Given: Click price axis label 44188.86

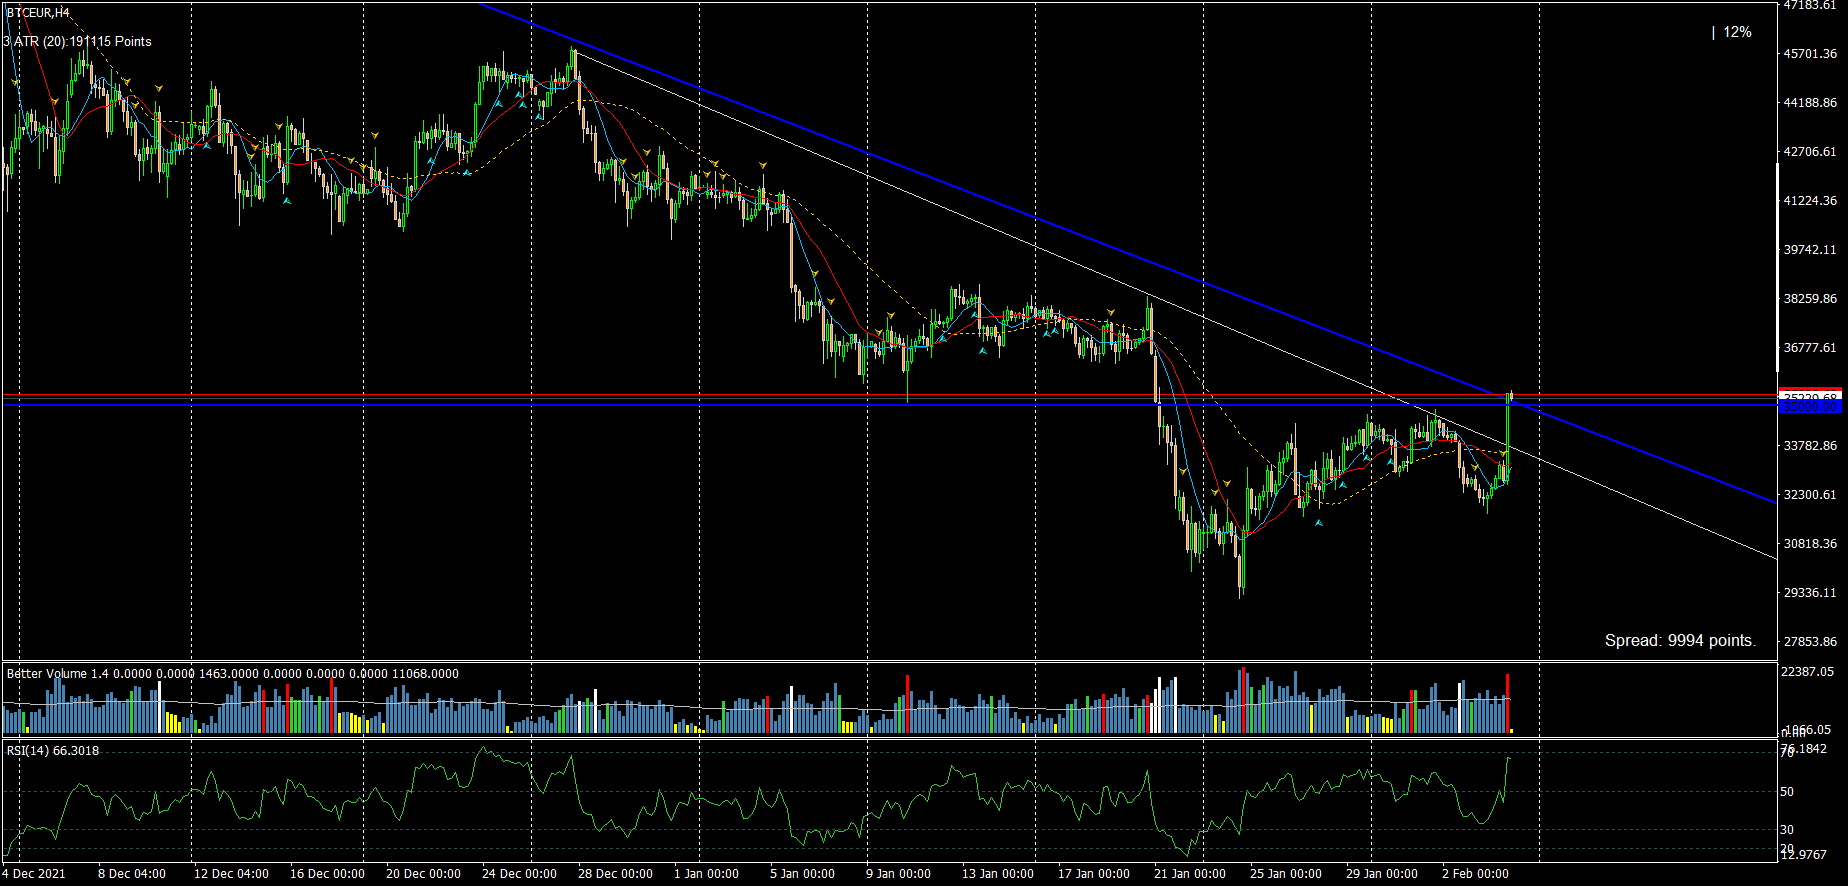Looking at the screenshot, I should pos(1810,103).
